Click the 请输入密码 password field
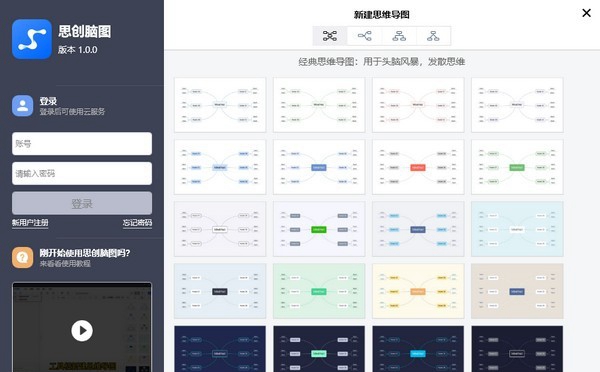Viewport: 600px width, 372px height. (x=82, y=173)
